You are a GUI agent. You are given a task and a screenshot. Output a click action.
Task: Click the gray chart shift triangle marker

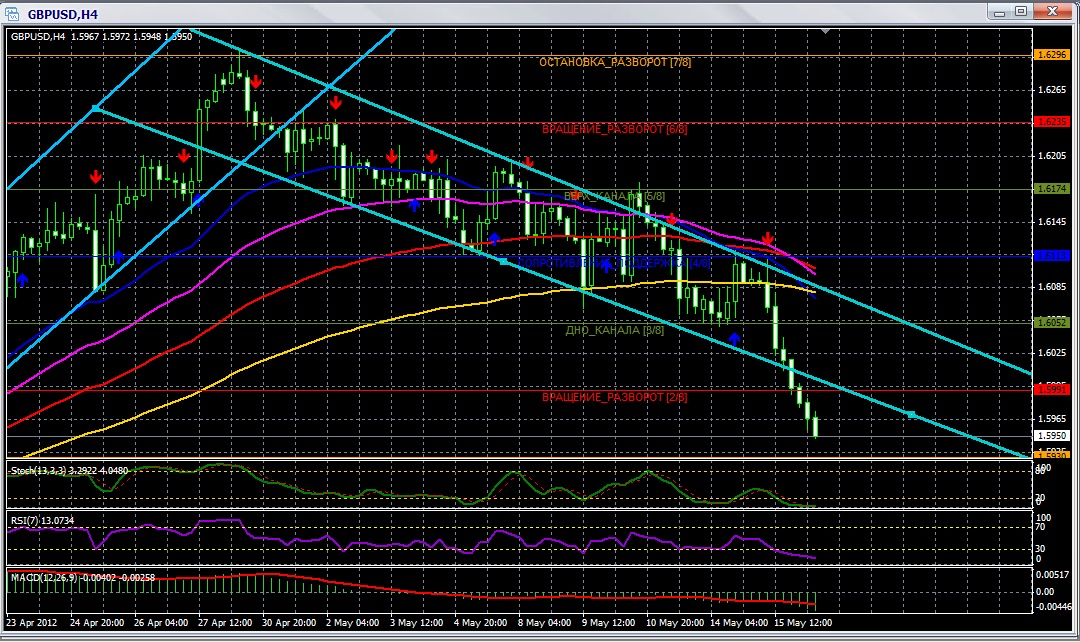pos(825,32)
